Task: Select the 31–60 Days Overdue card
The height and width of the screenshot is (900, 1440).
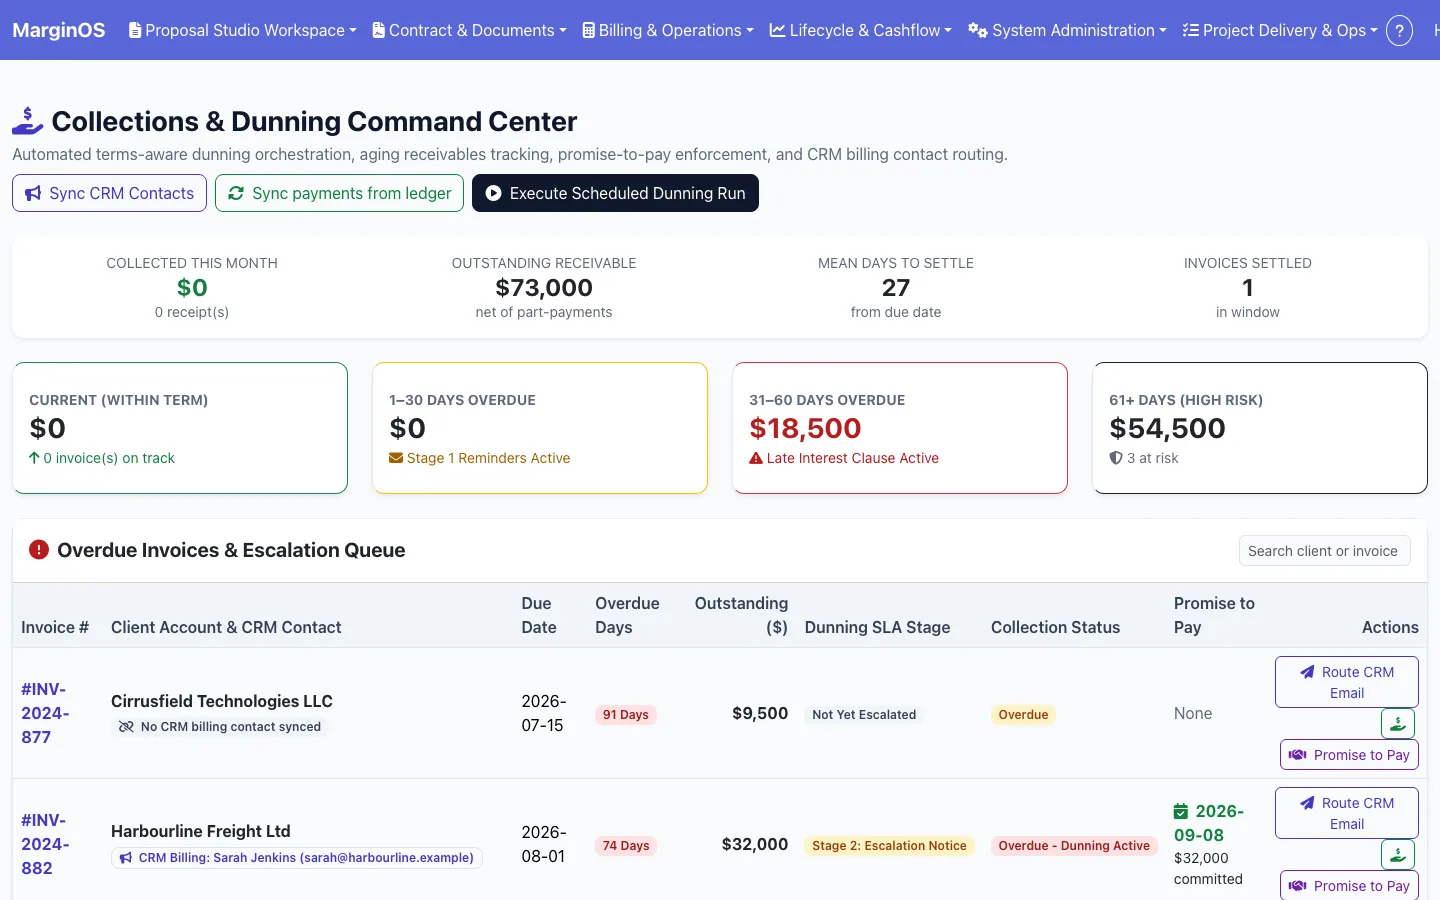Action: (900, 428)
